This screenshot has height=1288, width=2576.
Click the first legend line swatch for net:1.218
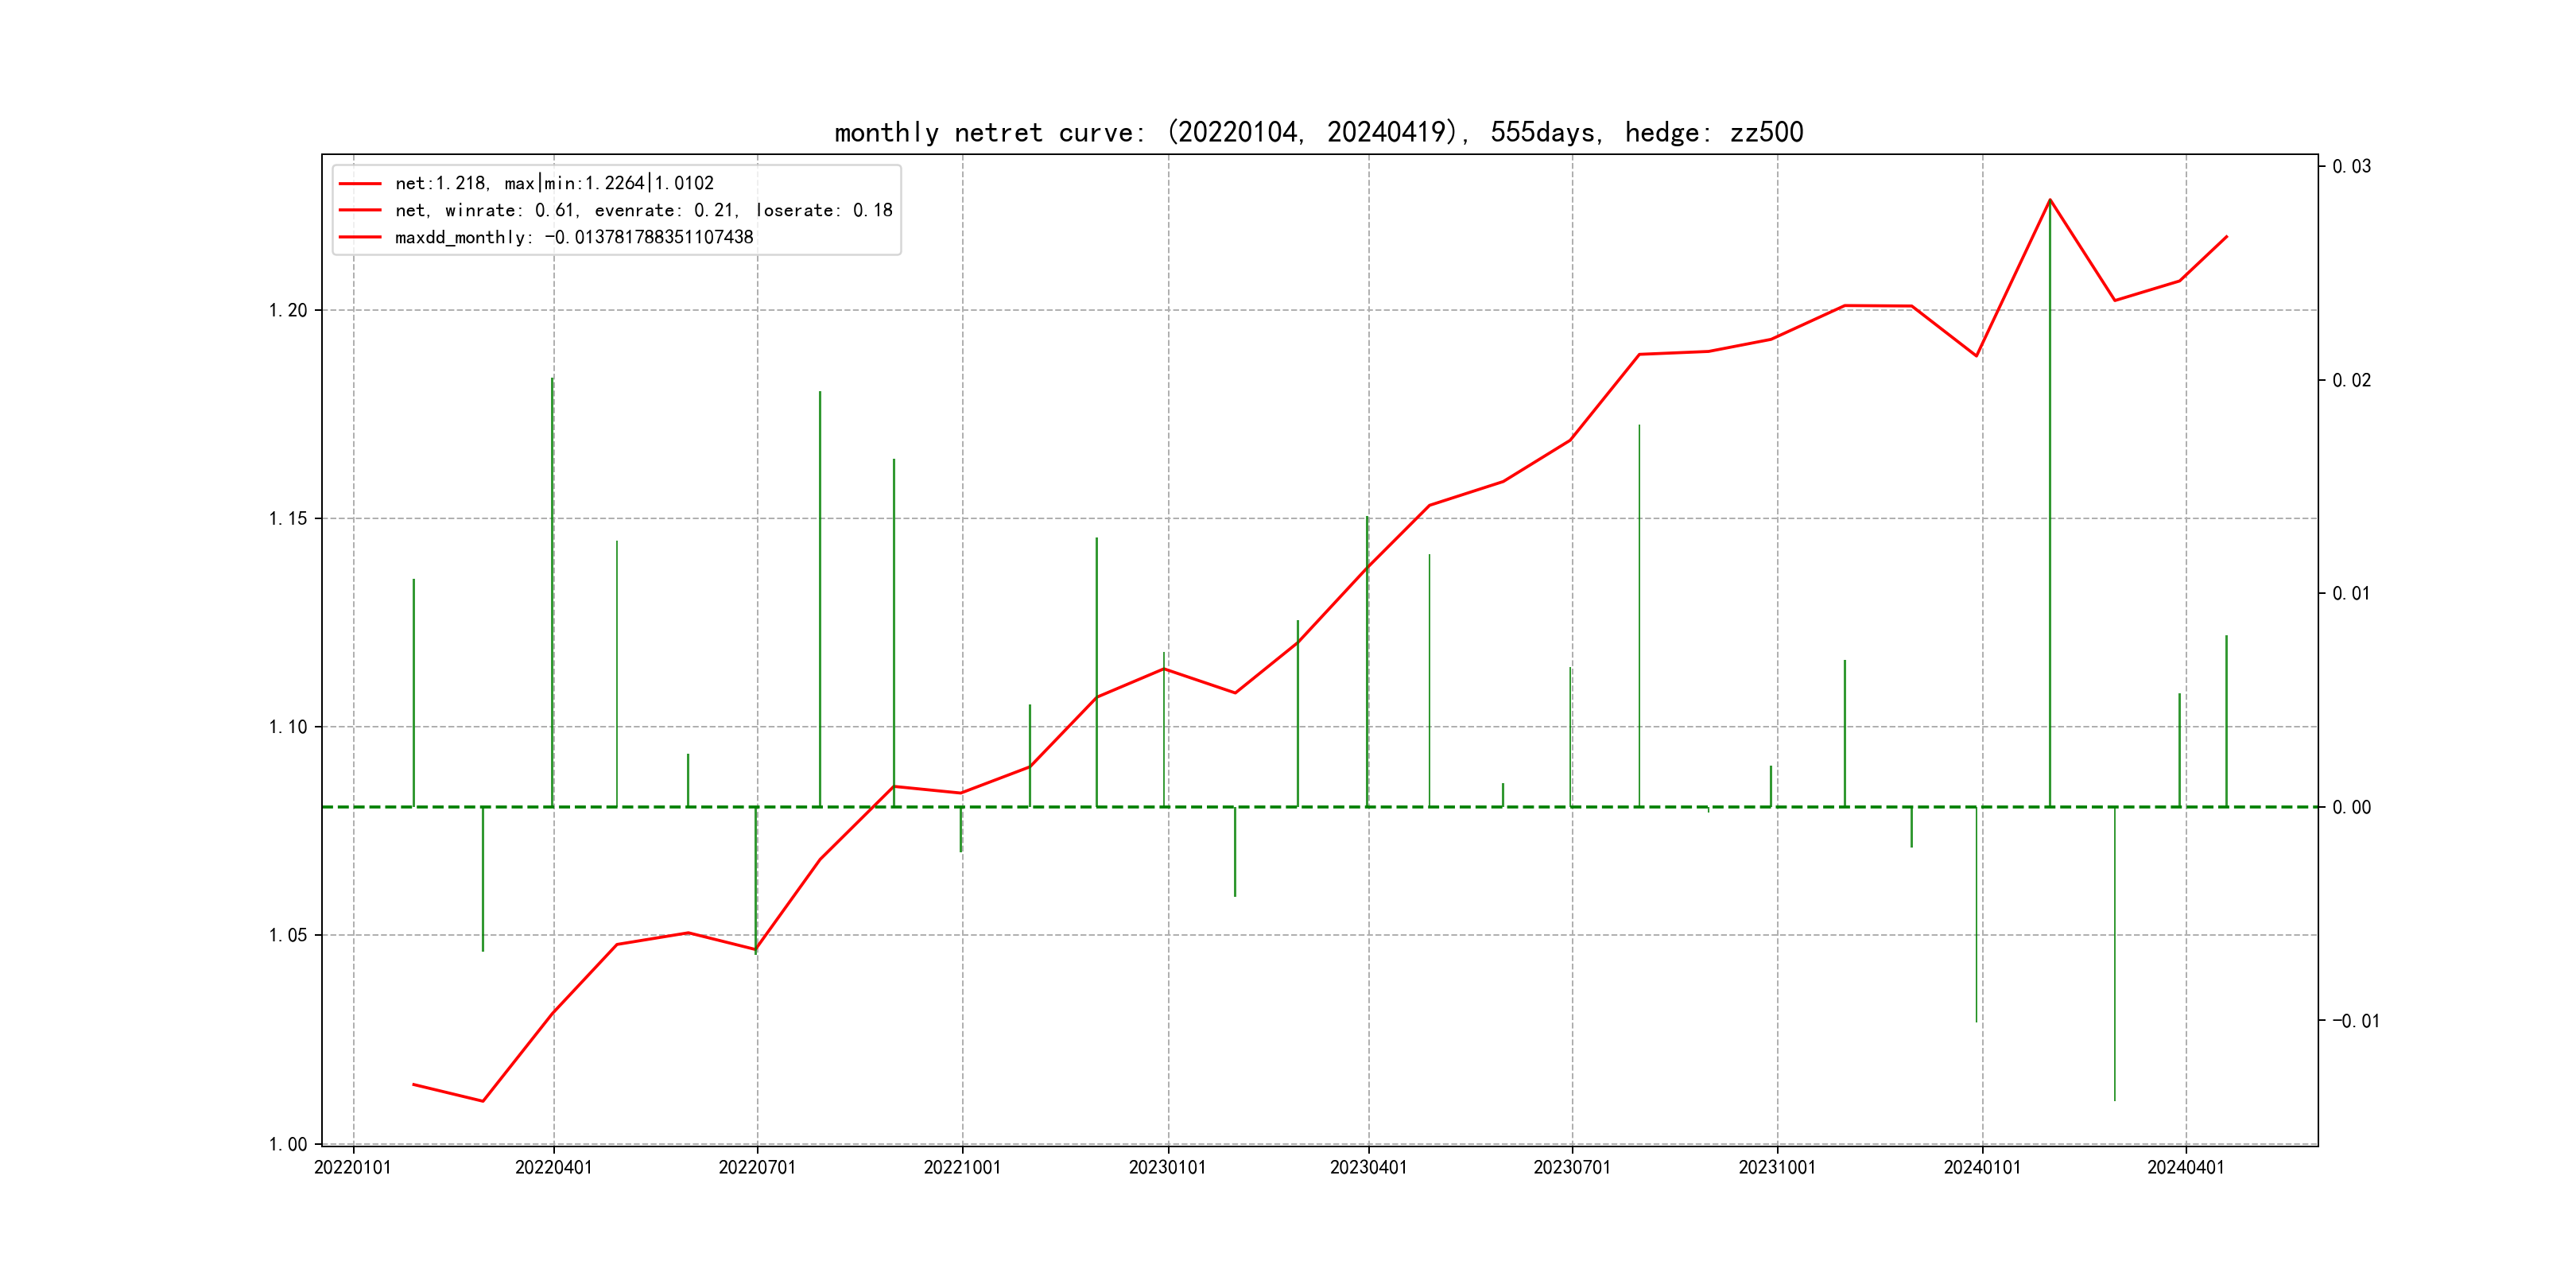[x=360, y=184]
